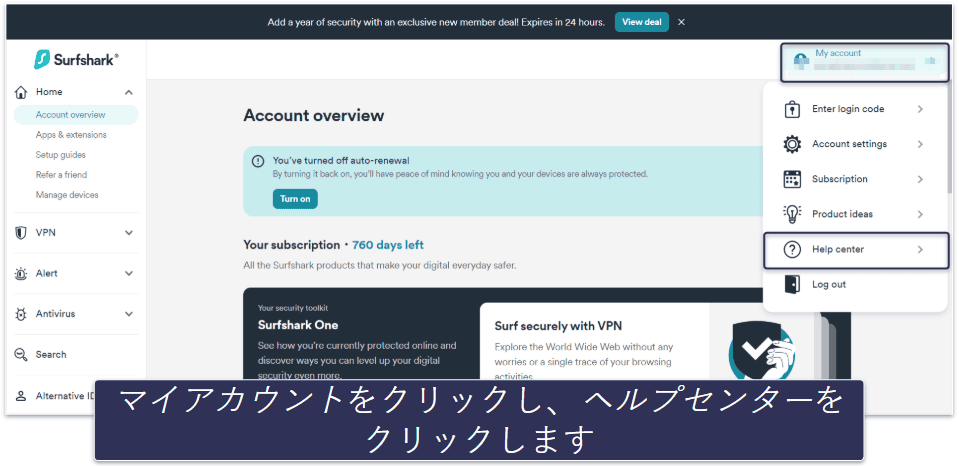
Task: Click the Alert siren icon
Action: (x=21, y=273)
